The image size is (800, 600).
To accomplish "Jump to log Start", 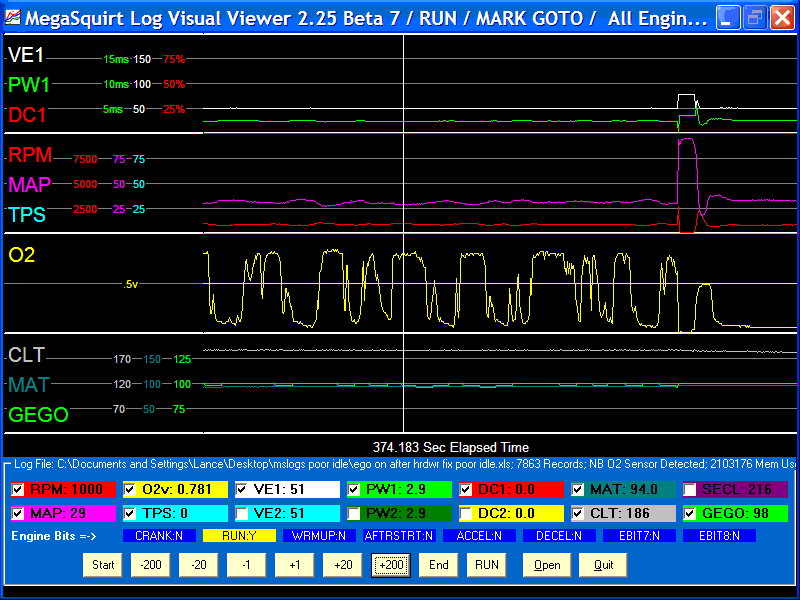I will [x=103, y=565].
